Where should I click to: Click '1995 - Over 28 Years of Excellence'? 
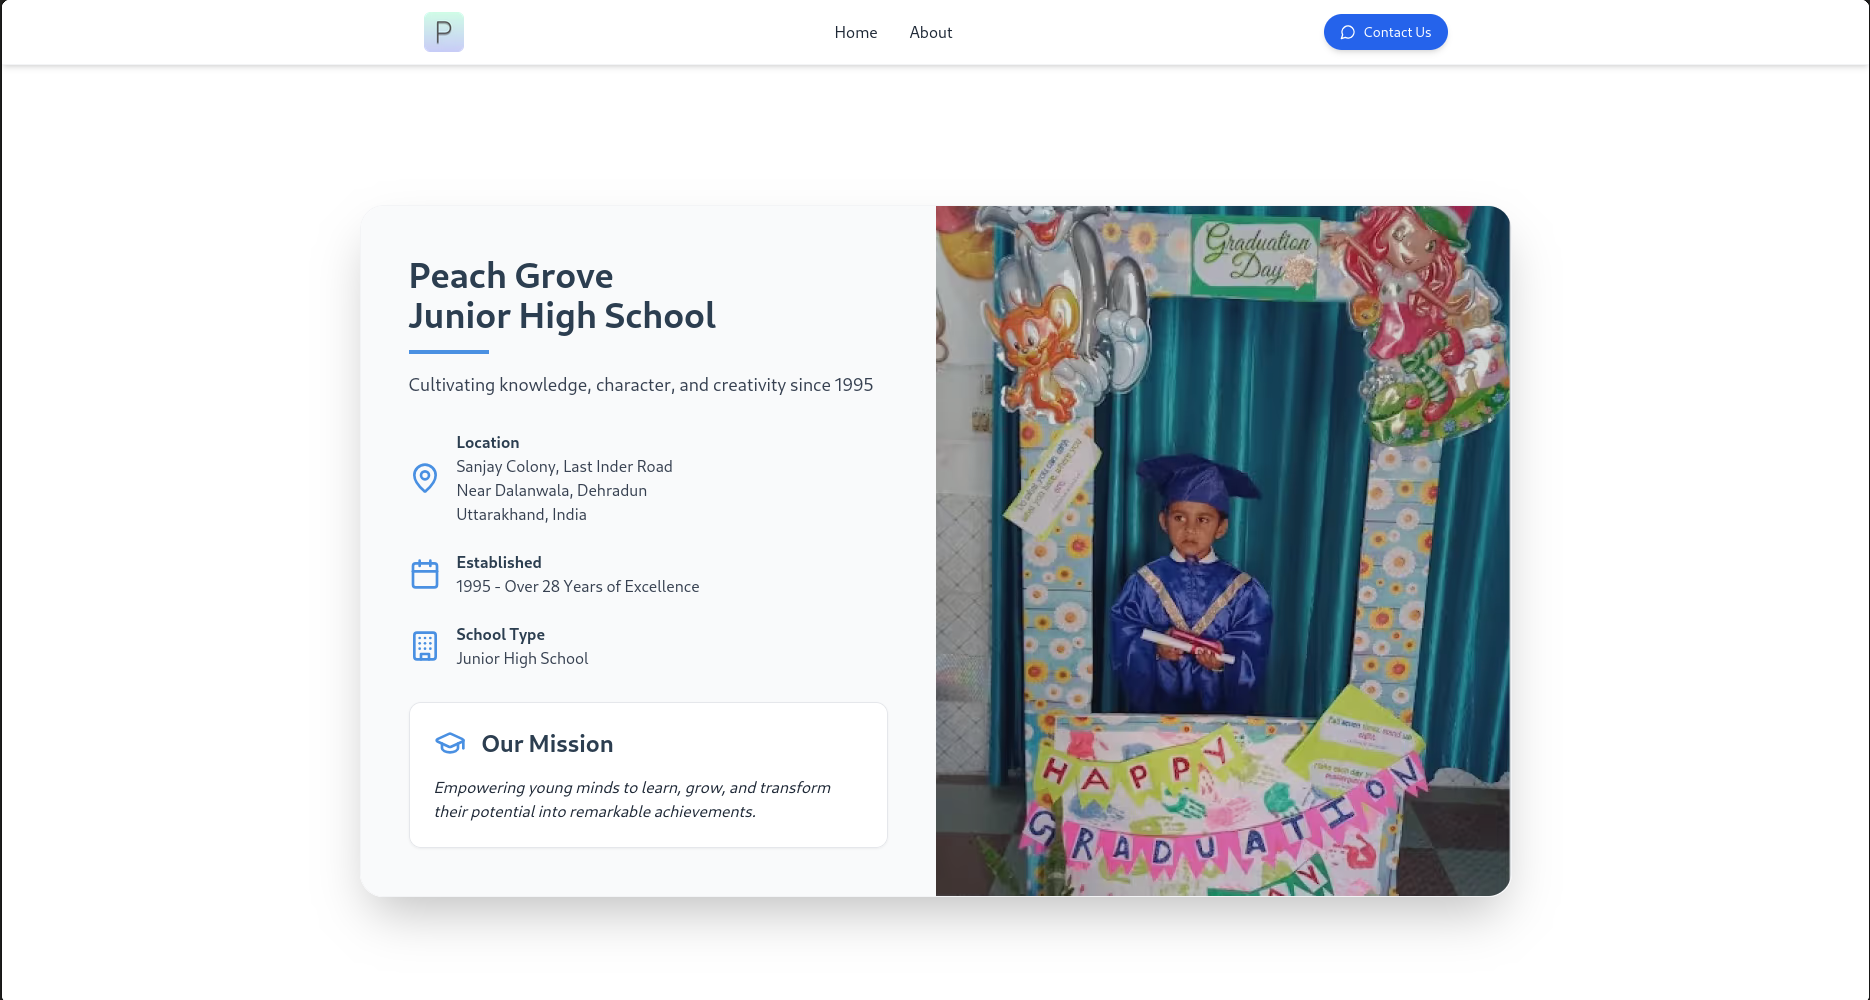(578, 586)
